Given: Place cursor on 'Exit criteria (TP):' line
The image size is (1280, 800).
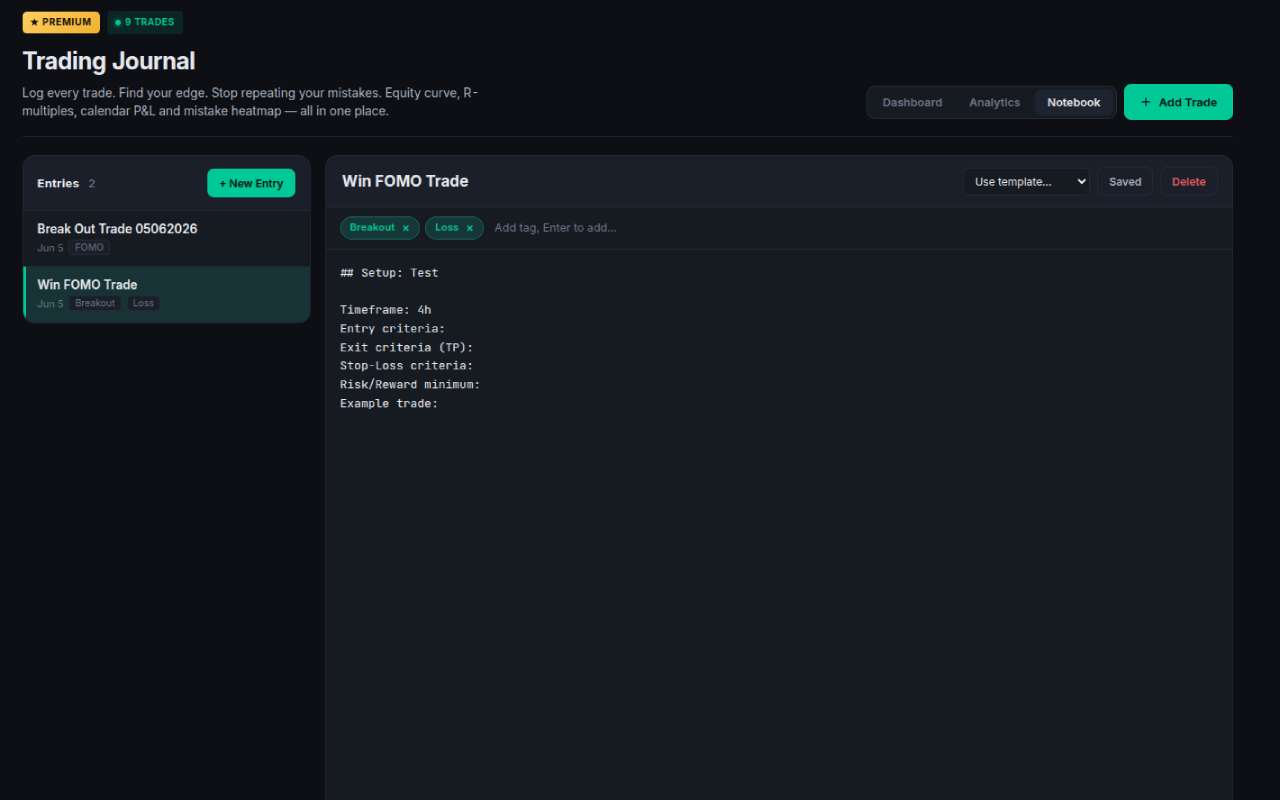Looking at the screenshot, I should pyautogui.click(x=407, y=348).
